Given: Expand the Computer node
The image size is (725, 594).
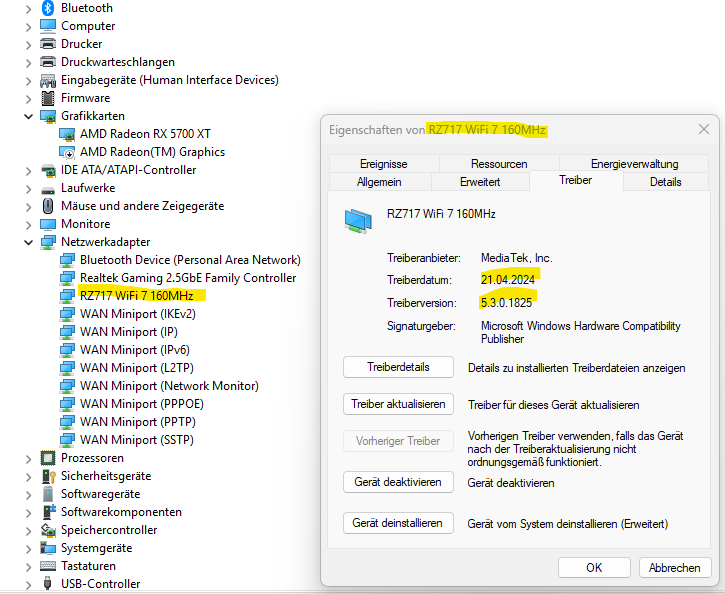Looking at the screenshot, I should tap(29, 27).
